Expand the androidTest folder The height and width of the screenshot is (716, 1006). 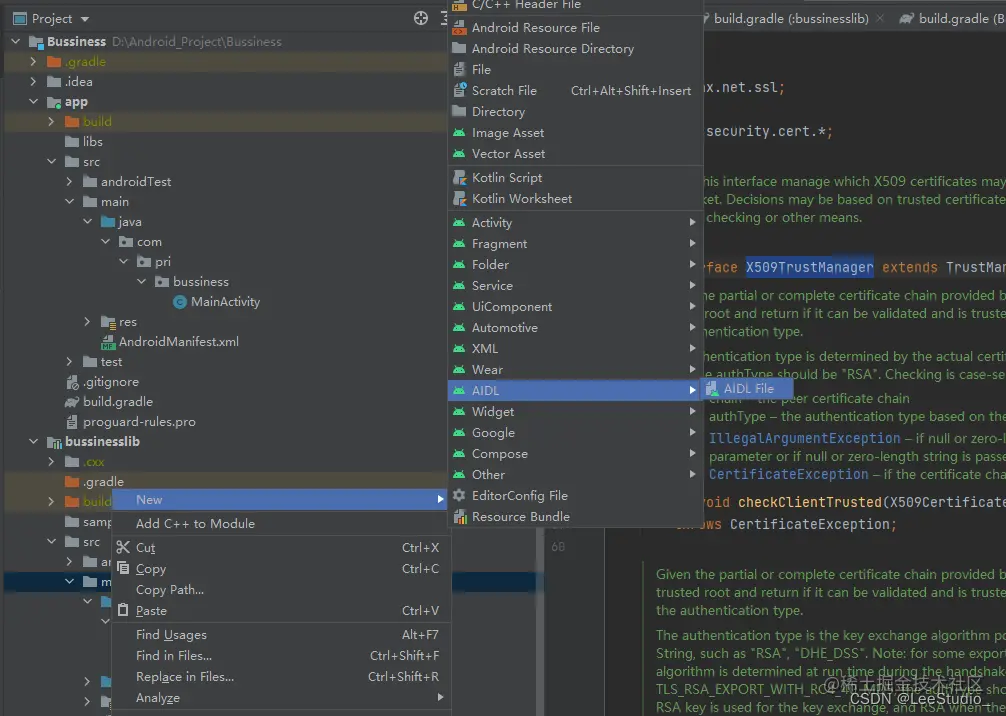69,182
